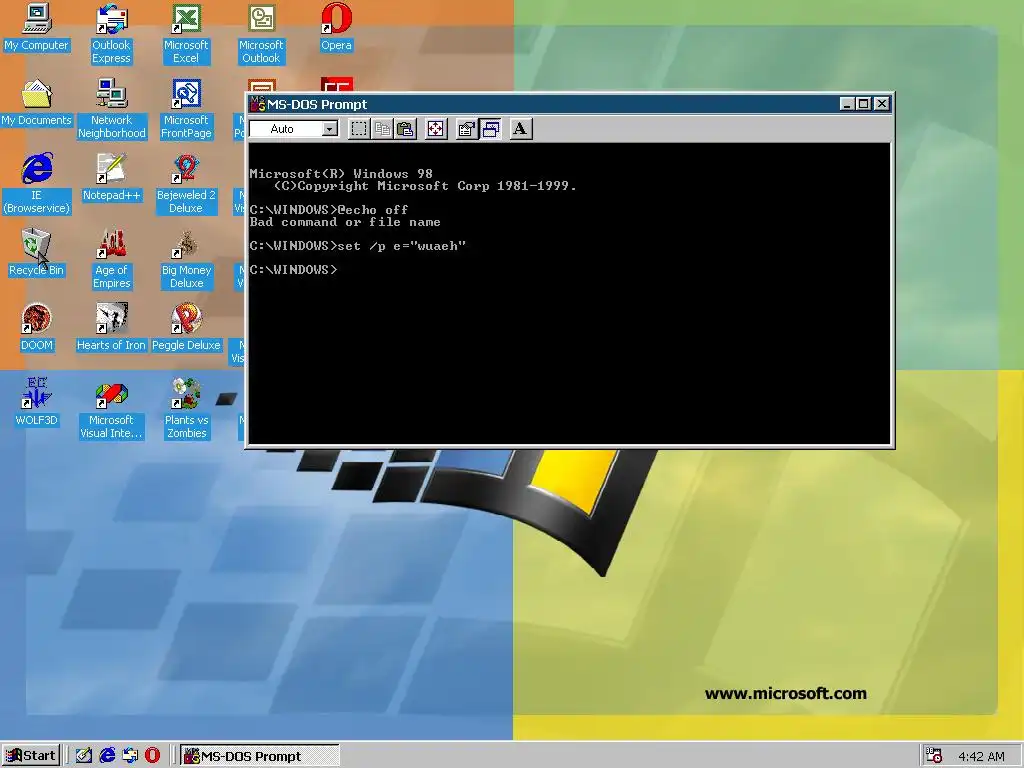Switch MS-DOS Prompt to full screen
The height and width of the screenshot is (768, 1024).
coord(436,129)
